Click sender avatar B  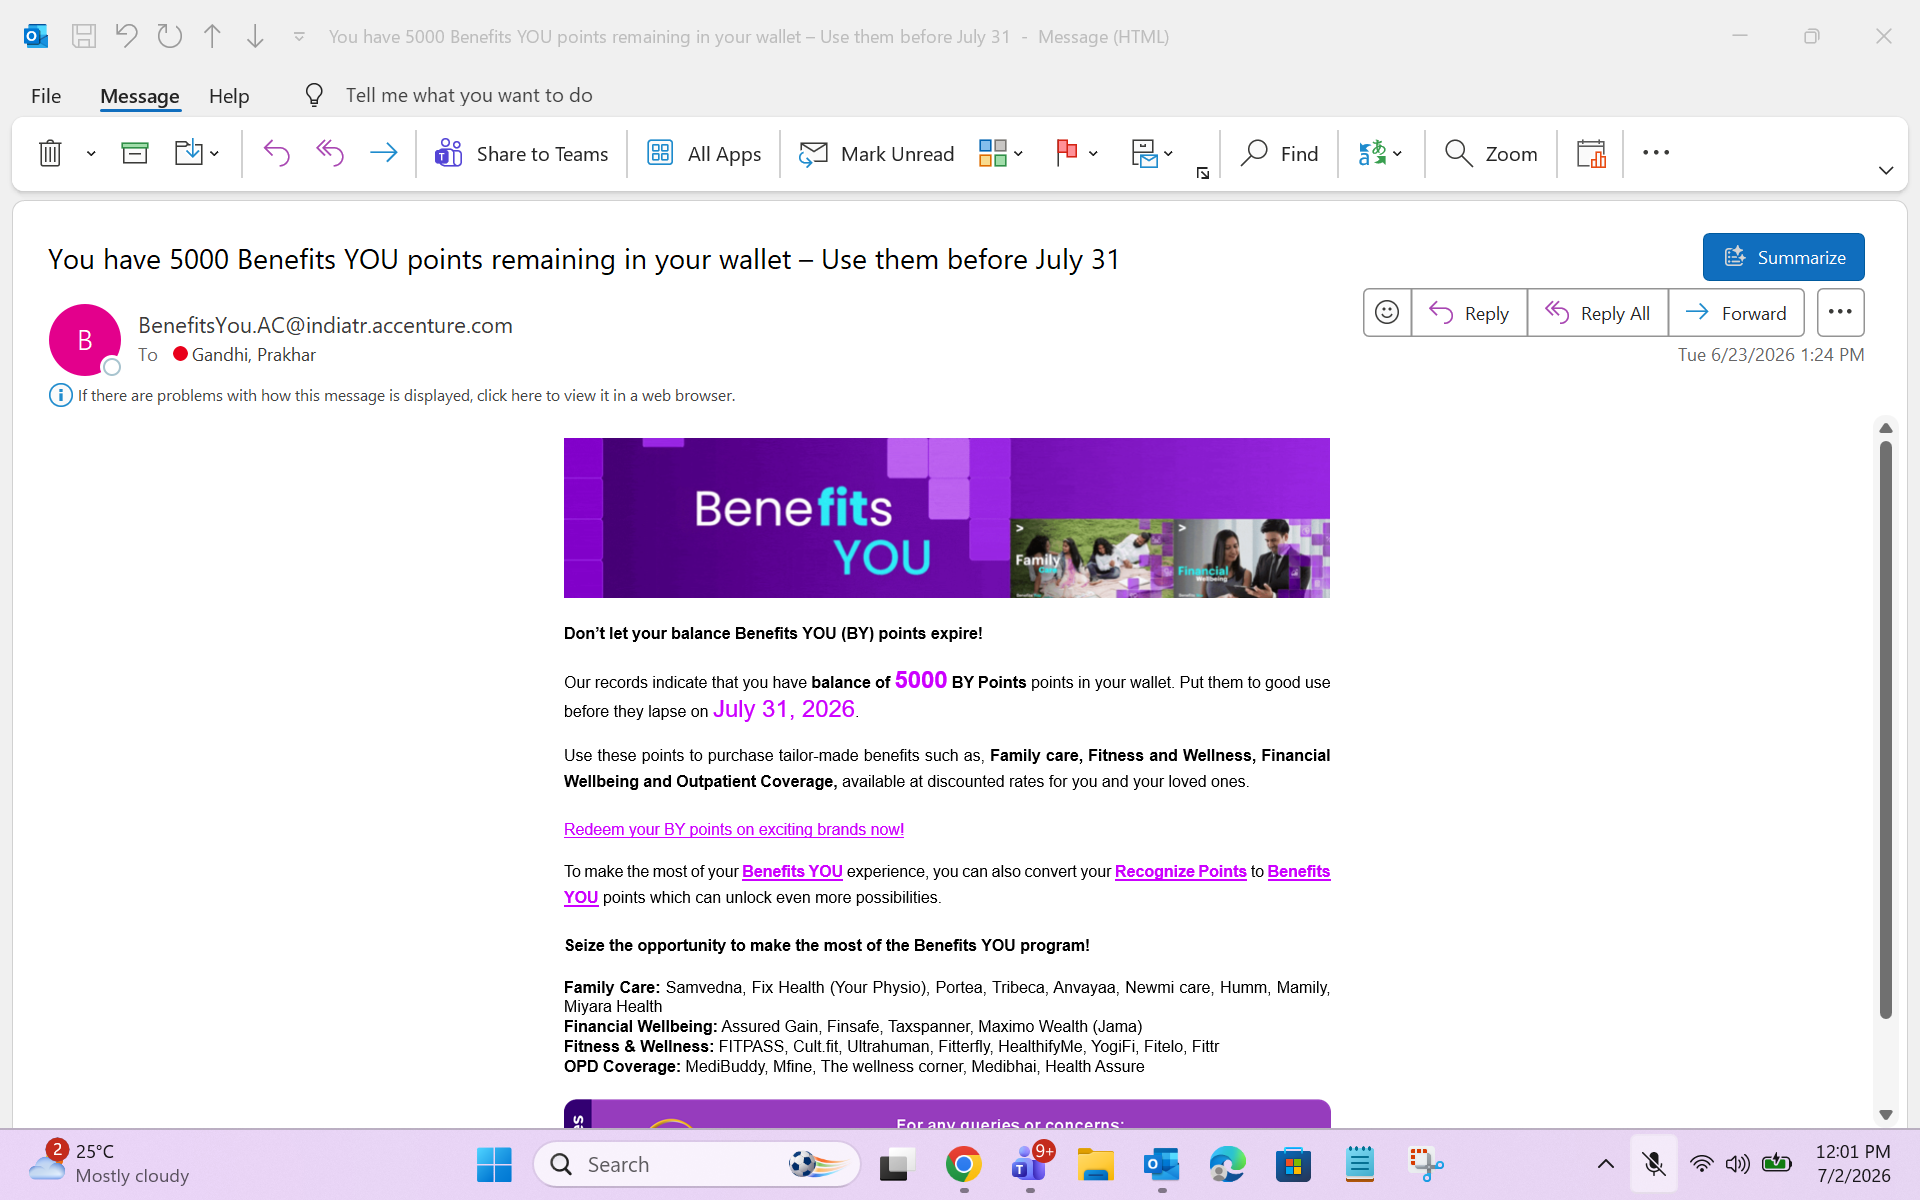point(85,340)
